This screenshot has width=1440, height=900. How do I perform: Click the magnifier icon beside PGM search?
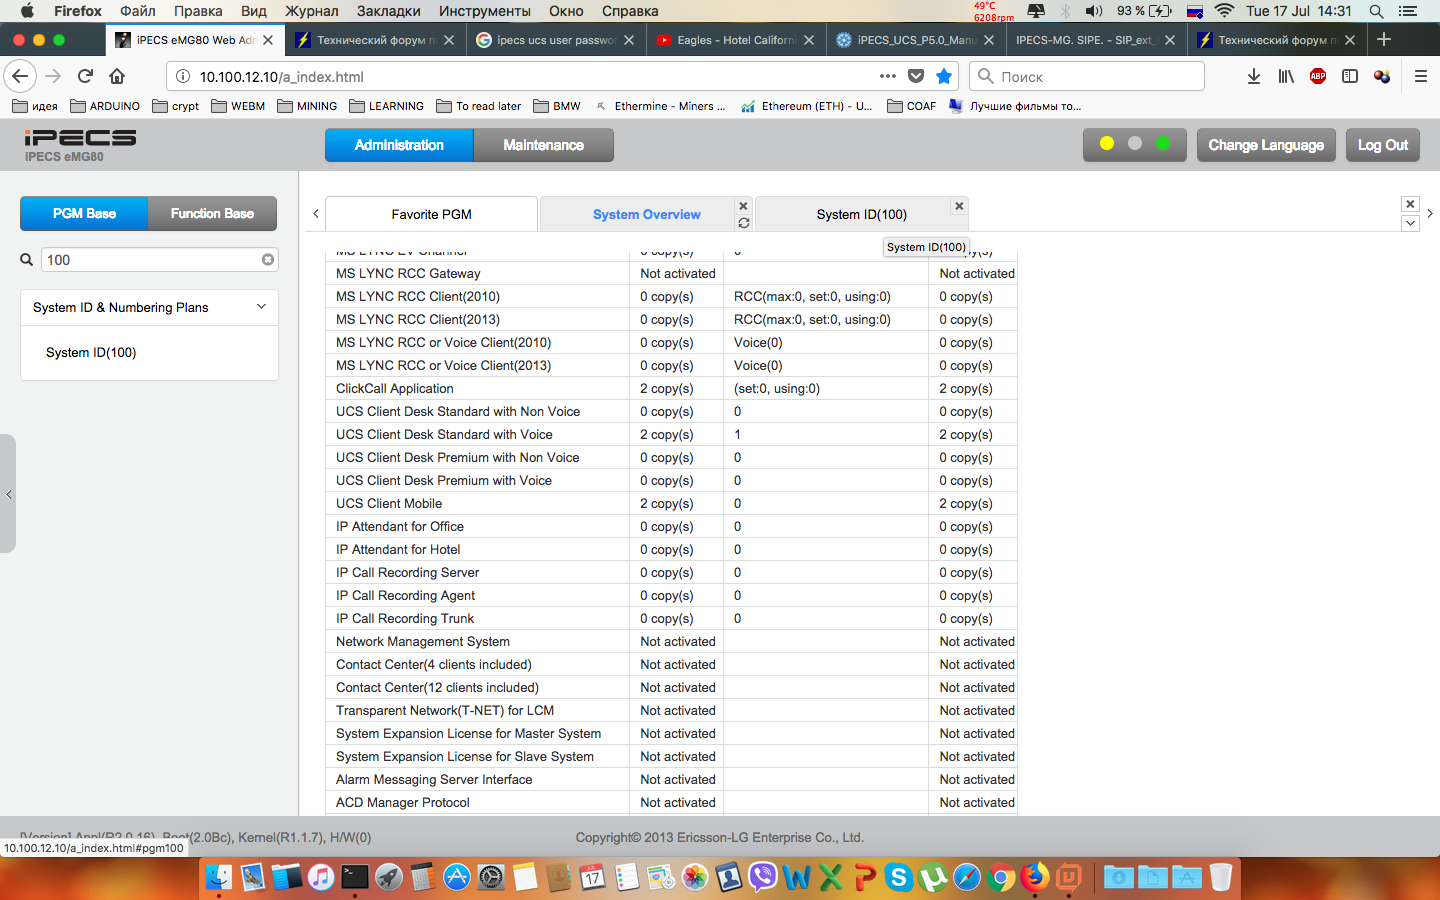point(27,260)
